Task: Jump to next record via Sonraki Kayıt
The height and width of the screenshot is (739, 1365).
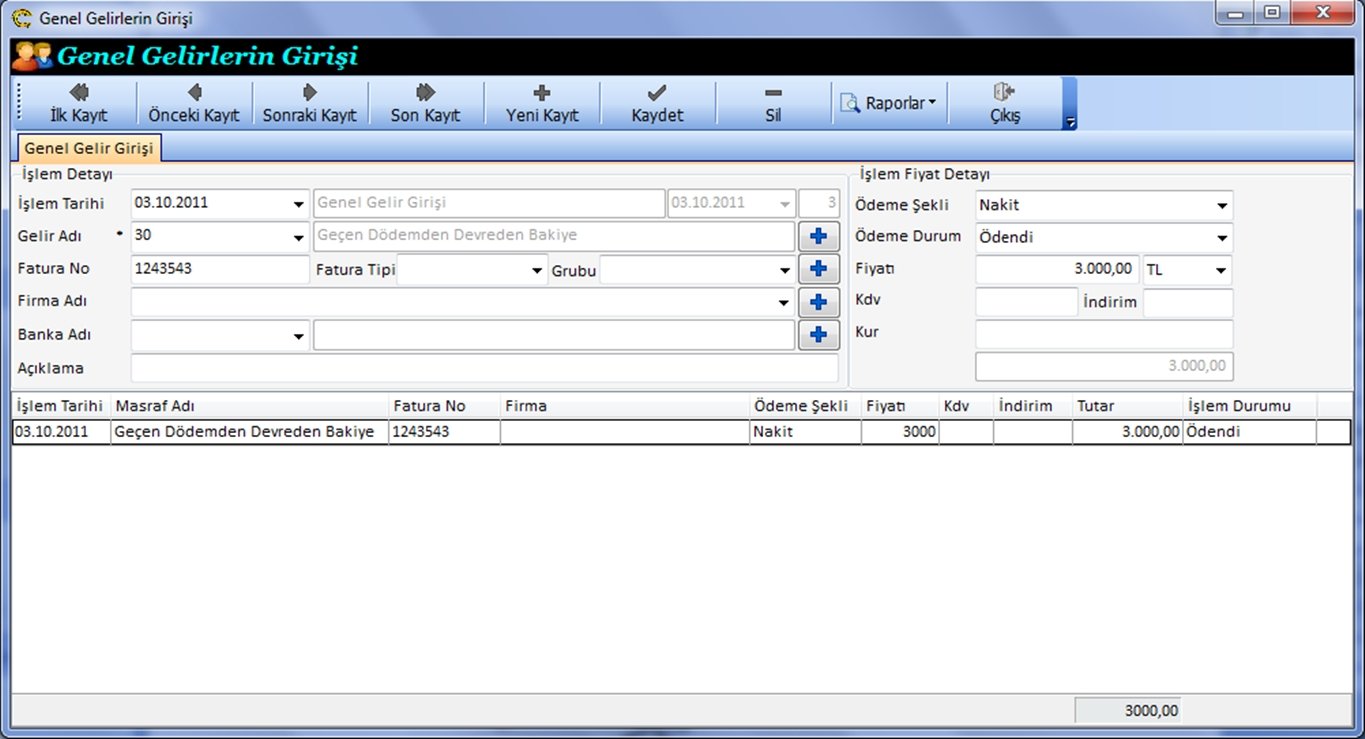Action: pyautogui.click(x=309, y=103)
